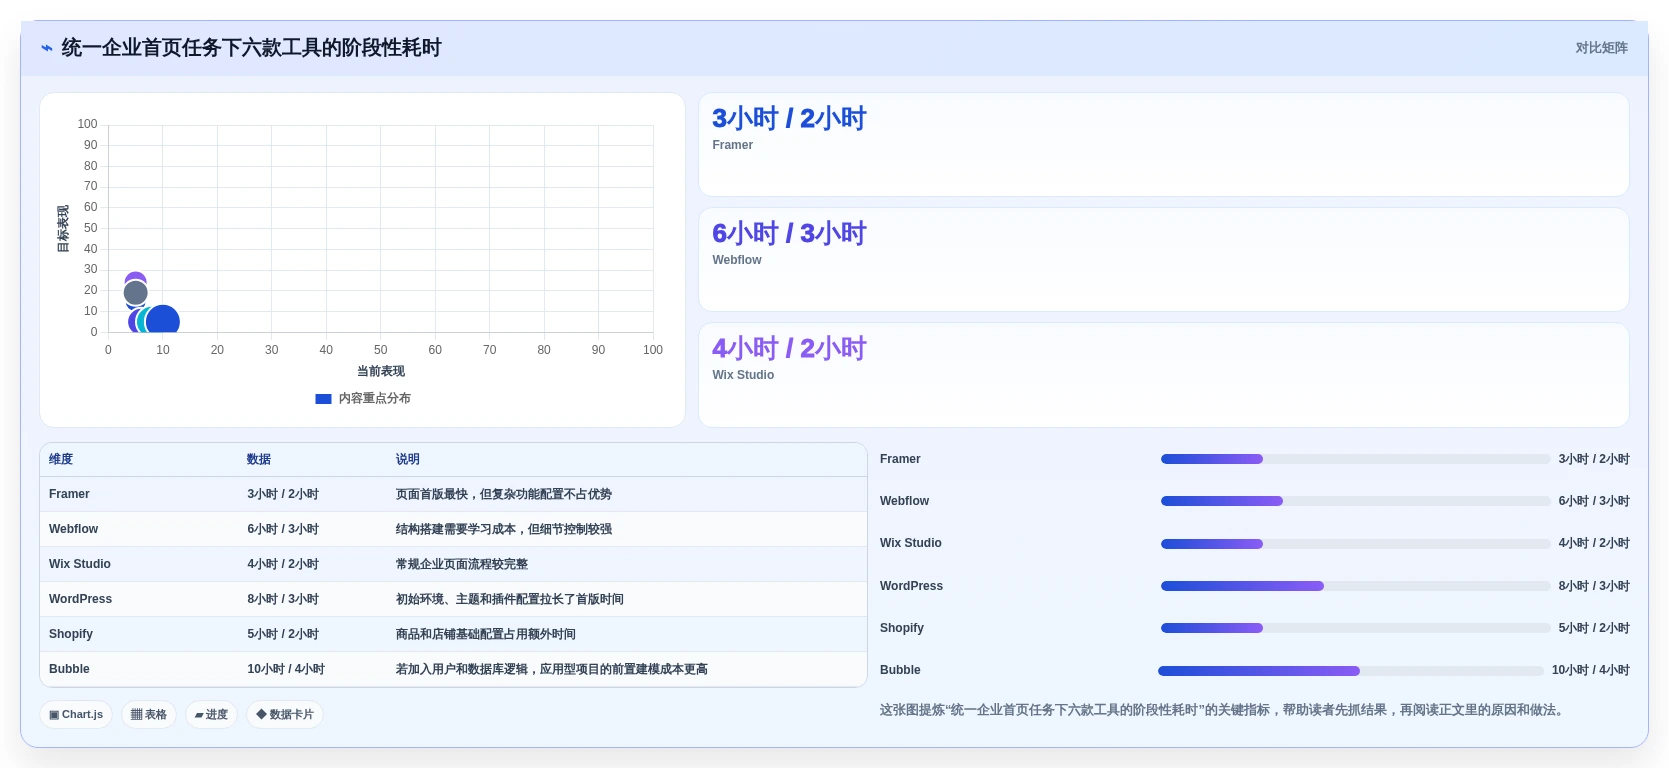This screenshot has height=768, width=1669.
Task: Click the WordPress label in progress list
Action: pyautogui.click(x=911, y=586)
